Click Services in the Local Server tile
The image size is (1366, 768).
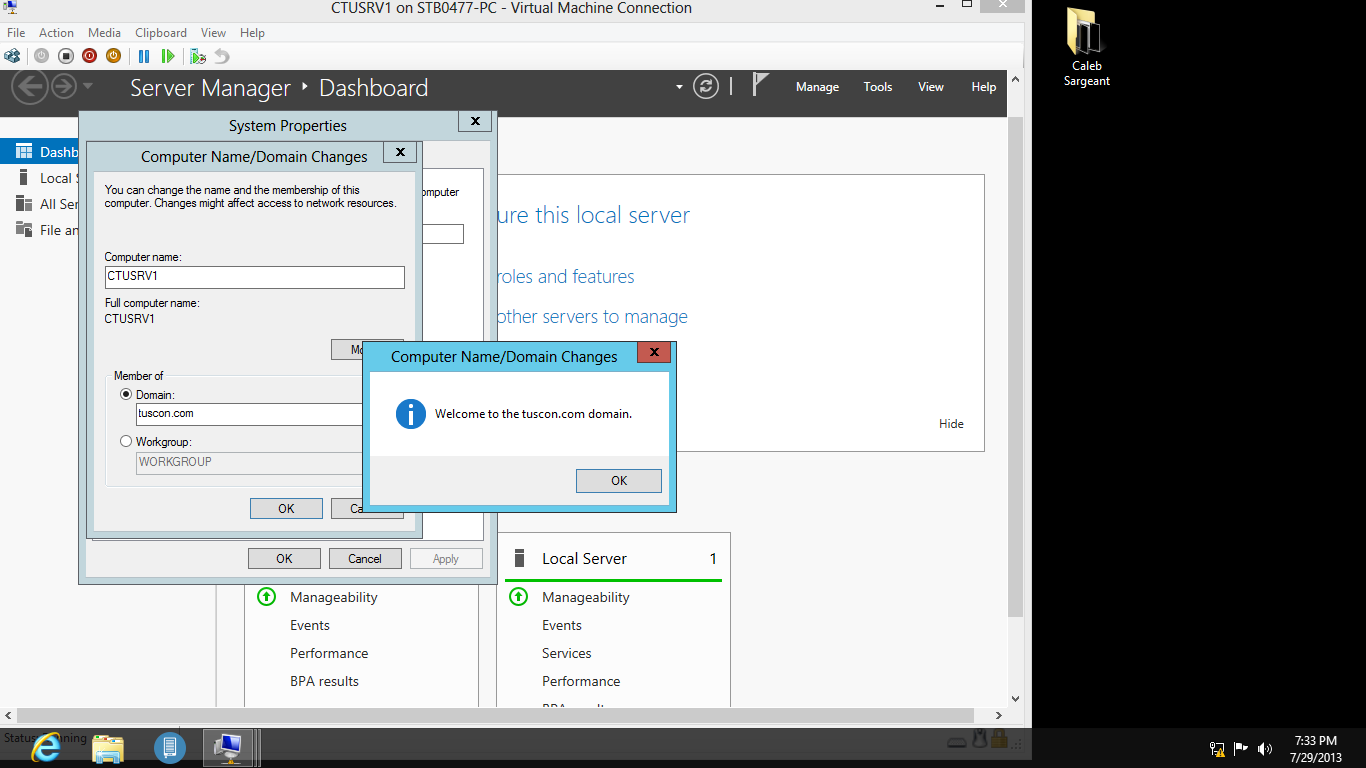click(567, 653)
